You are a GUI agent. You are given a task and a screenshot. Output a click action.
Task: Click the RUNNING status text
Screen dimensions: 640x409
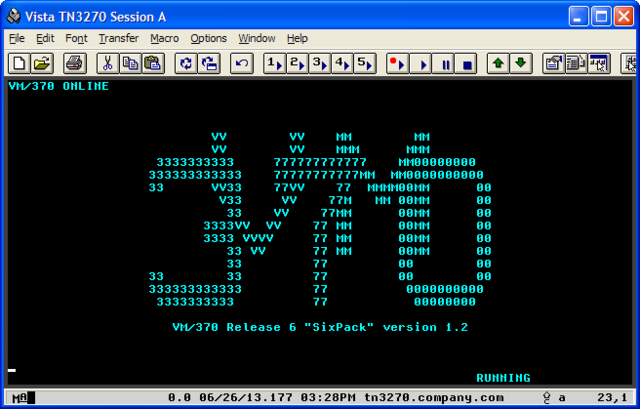[x=503, y=378]
